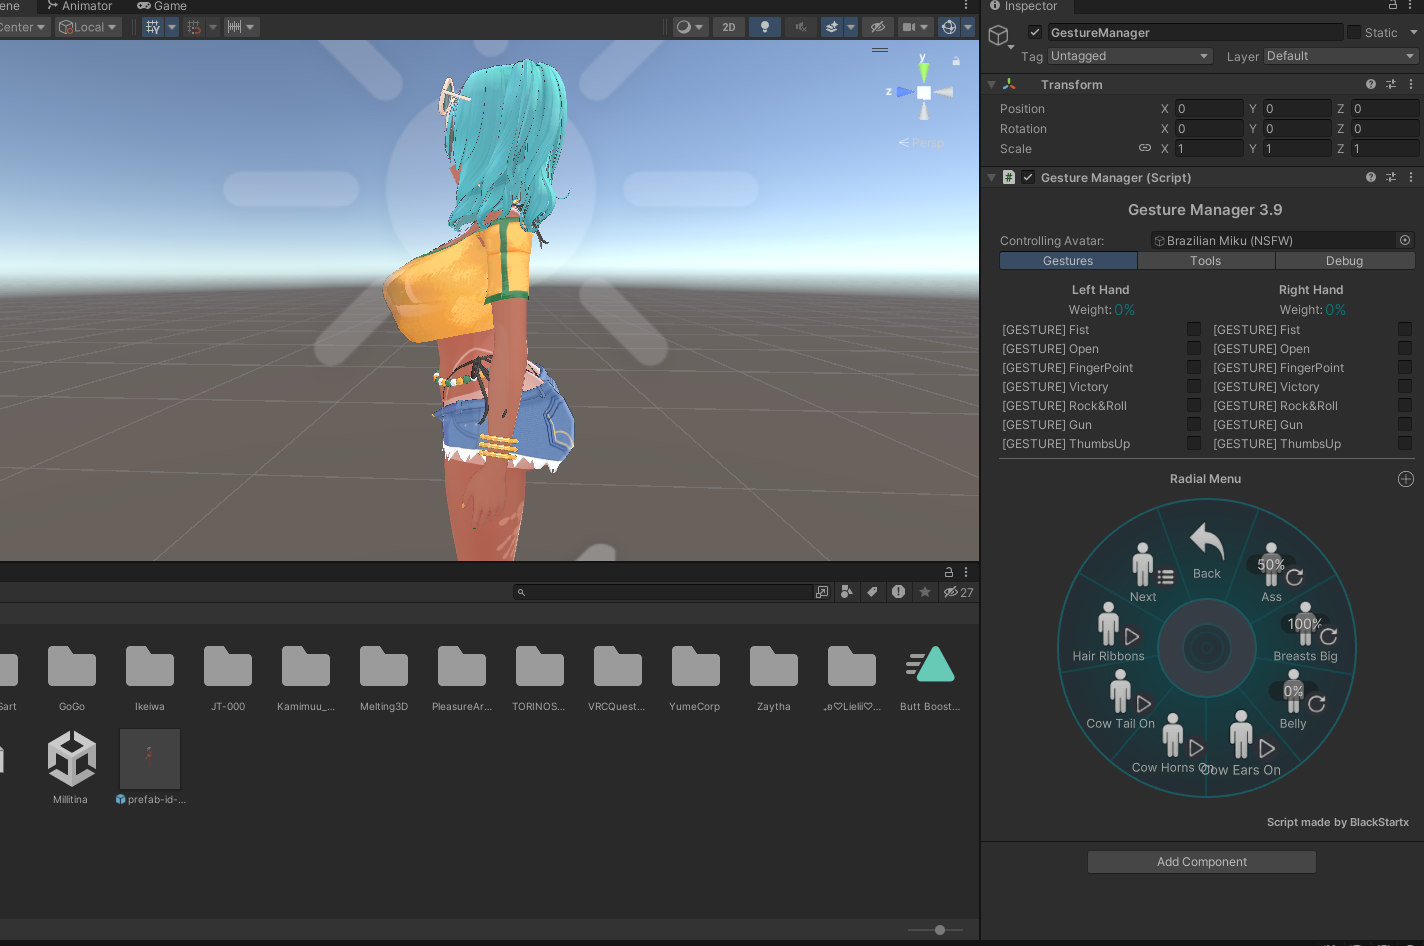Enable Left Hand Fist gesture checkbox
The height and width of the screenshot is (946, 1424).
[1194, 329]
